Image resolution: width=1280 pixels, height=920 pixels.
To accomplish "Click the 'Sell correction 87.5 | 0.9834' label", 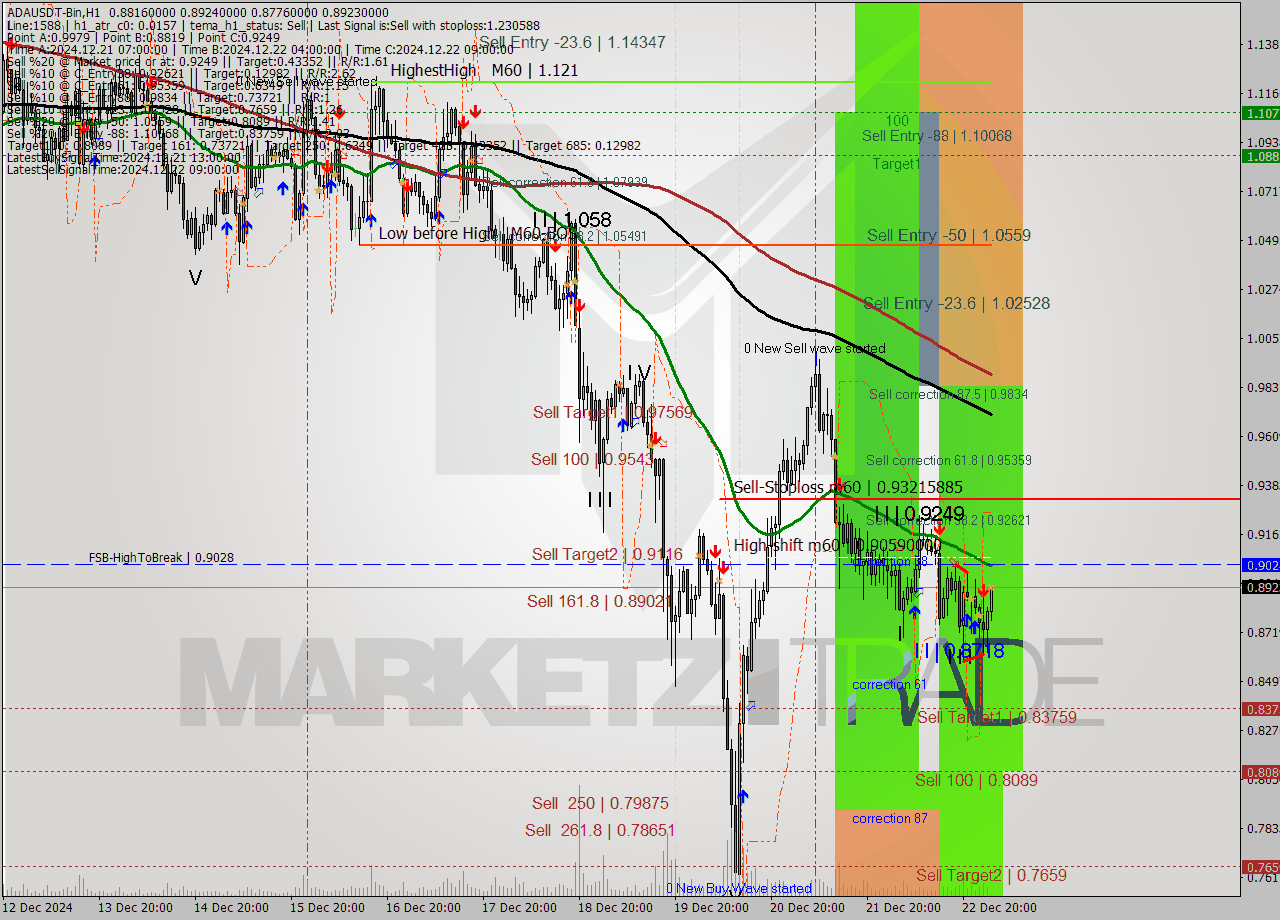I will pyautogui.click(x=948, y=394).
